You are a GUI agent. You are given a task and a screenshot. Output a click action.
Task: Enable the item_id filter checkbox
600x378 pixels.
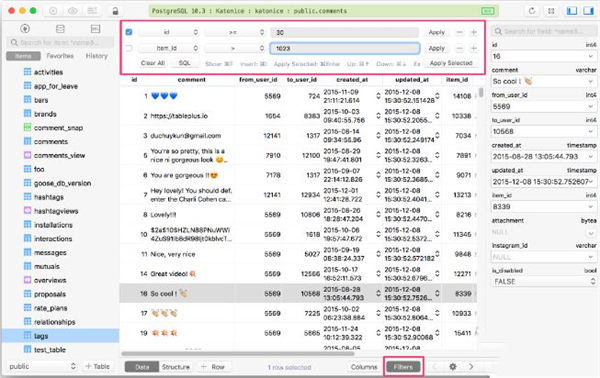click(129, 48)
